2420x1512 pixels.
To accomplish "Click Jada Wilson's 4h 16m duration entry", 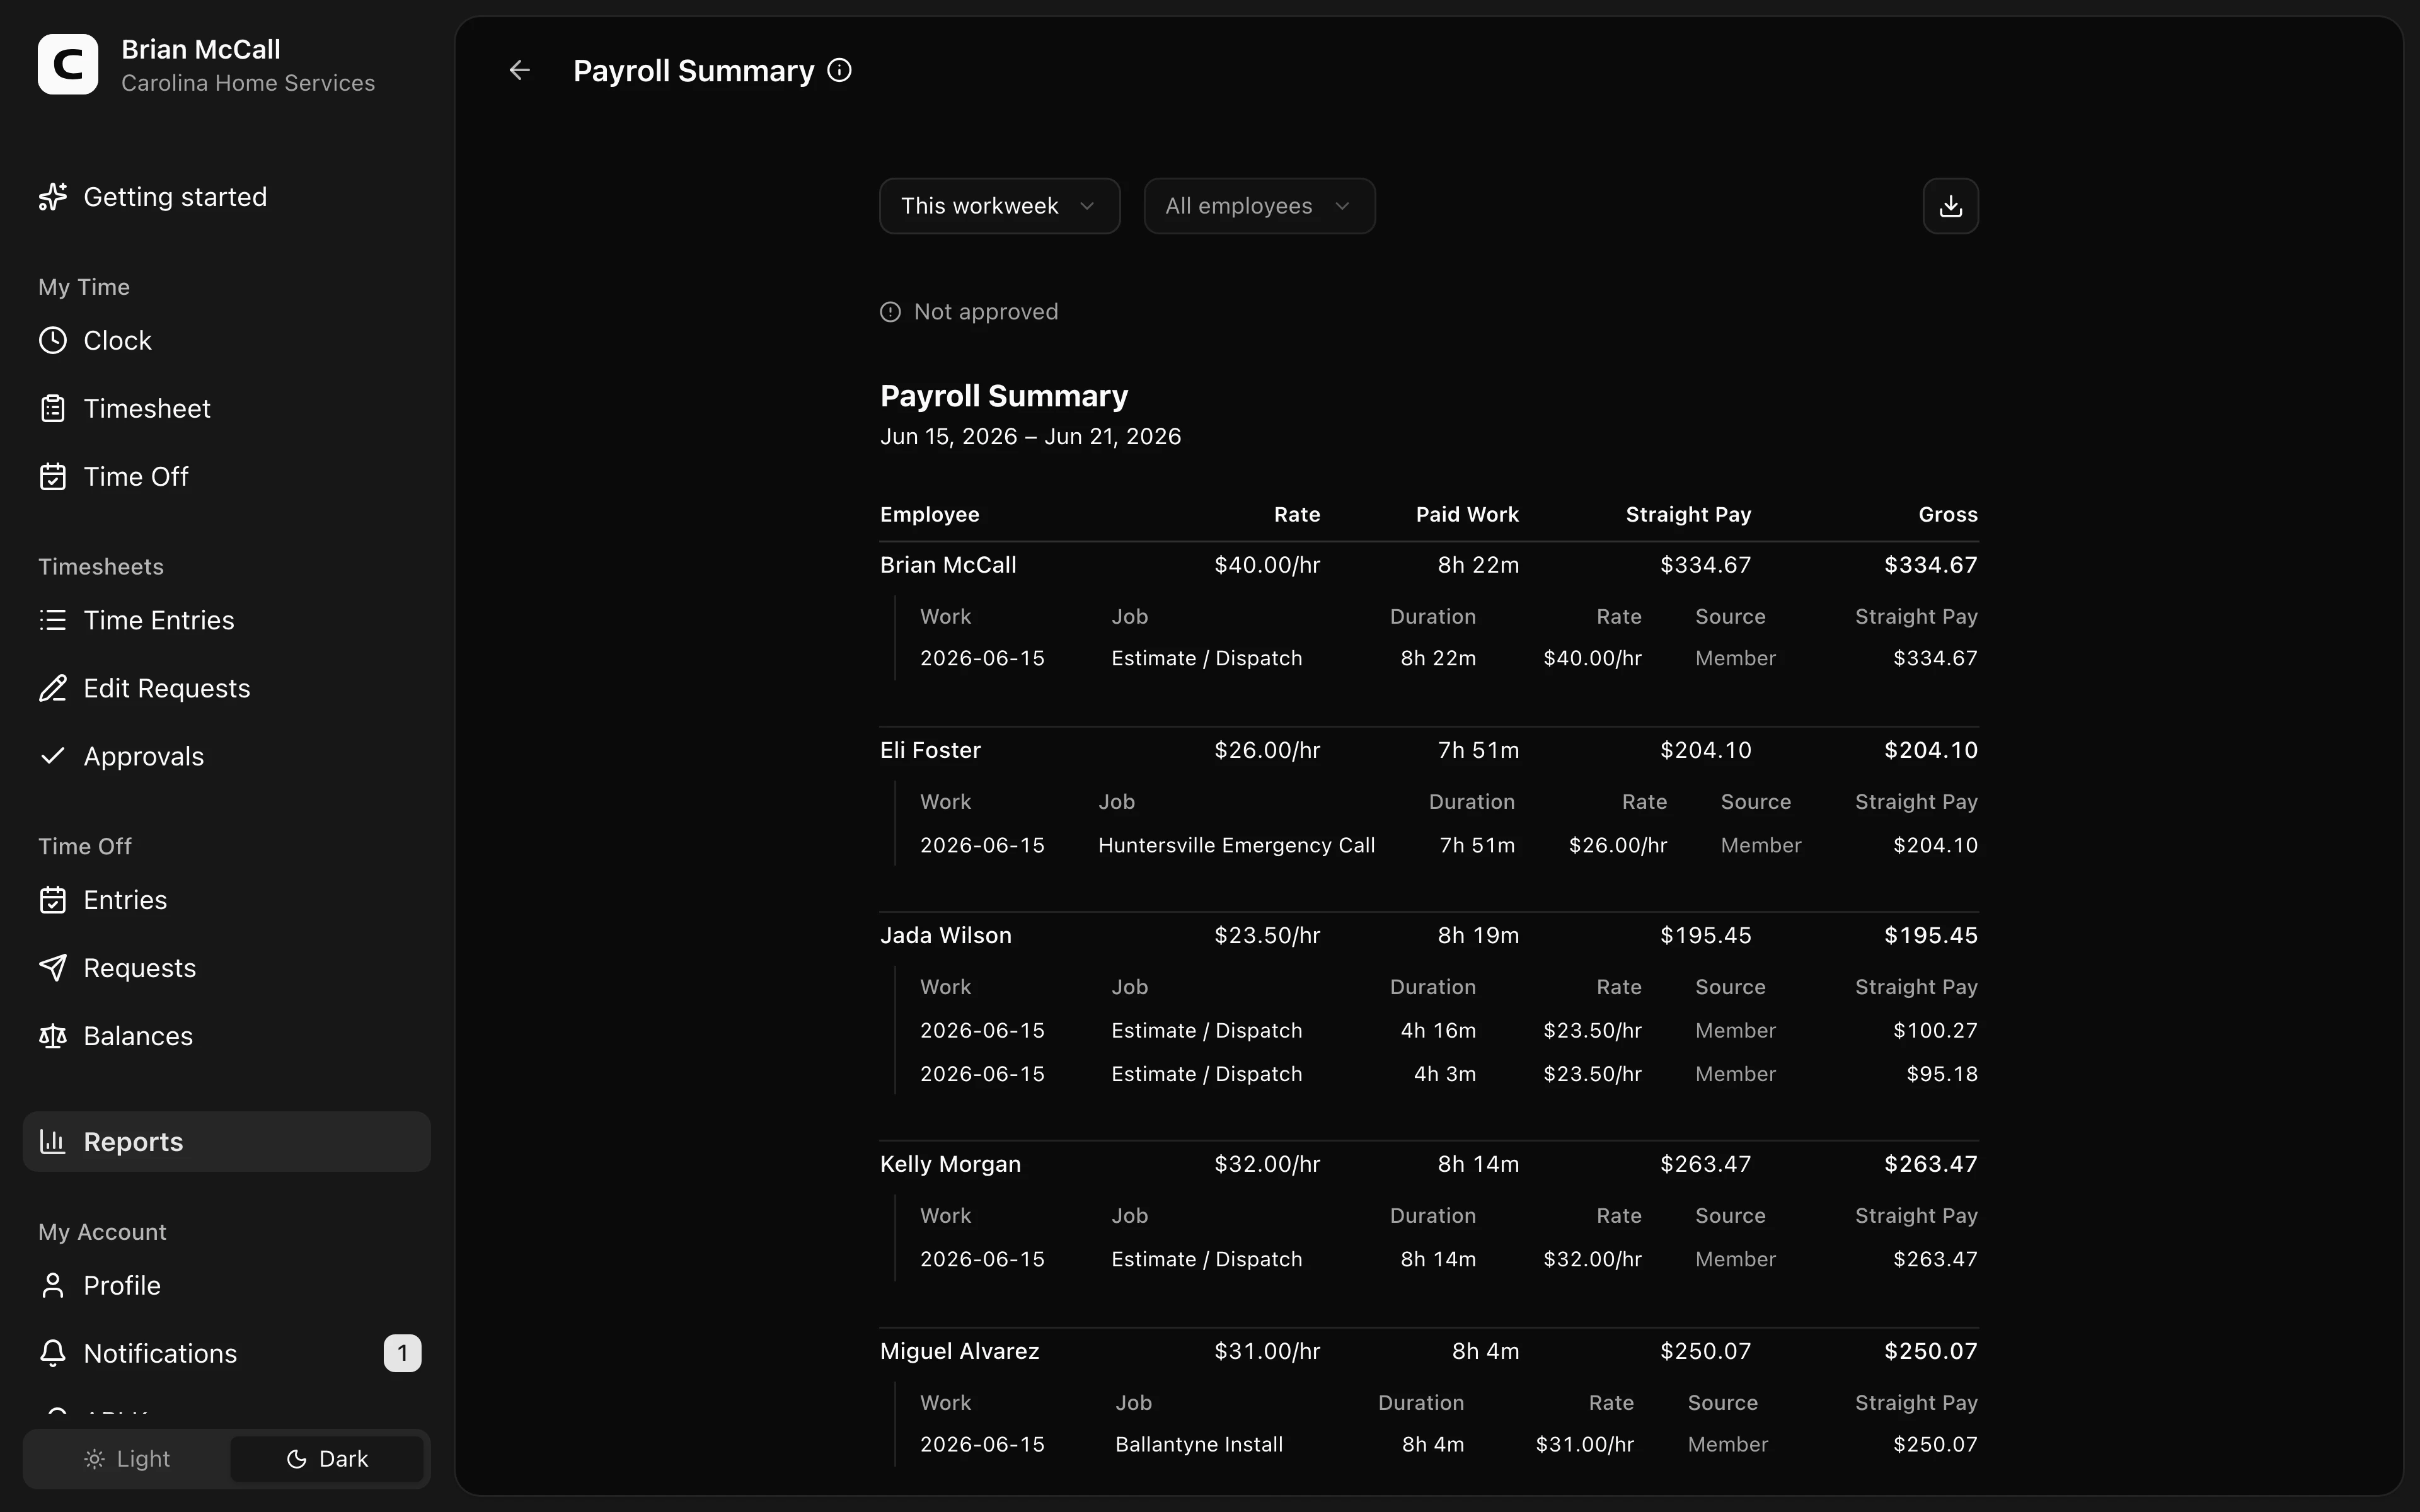I will click(1438, 1030).
